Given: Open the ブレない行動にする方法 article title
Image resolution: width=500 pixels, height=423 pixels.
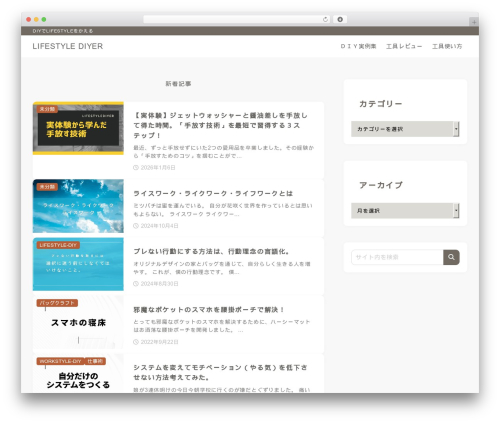Looking at the screenshot, I should pos(212,251).
